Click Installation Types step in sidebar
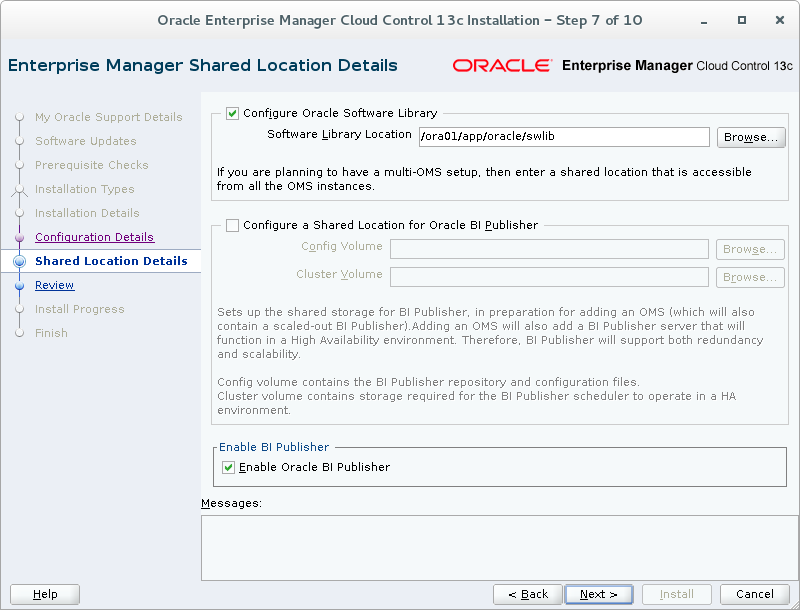The height and width of the screenshot is (610, 800). [85, 189]
